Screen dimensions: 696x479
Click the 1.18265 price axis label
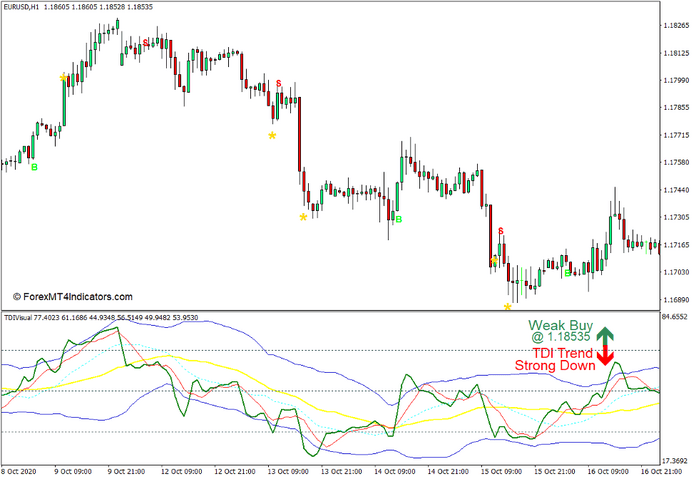(676, 26)
